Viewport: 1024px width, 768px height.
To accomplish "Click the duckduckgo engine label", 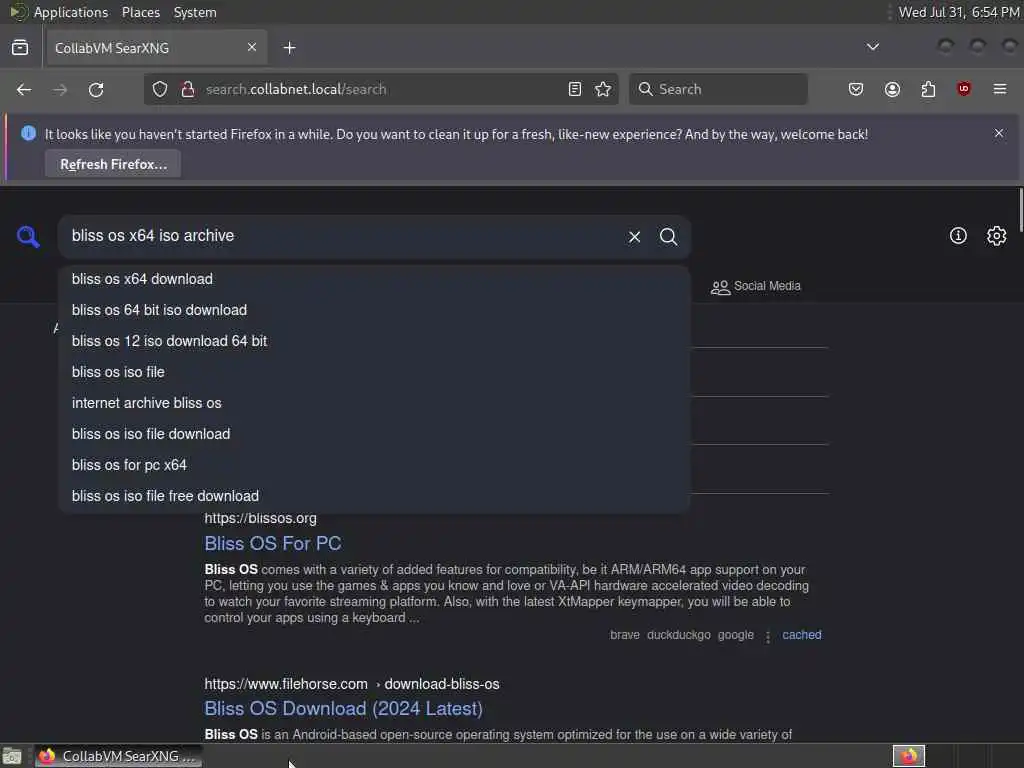I will click(x=679, y=635).
